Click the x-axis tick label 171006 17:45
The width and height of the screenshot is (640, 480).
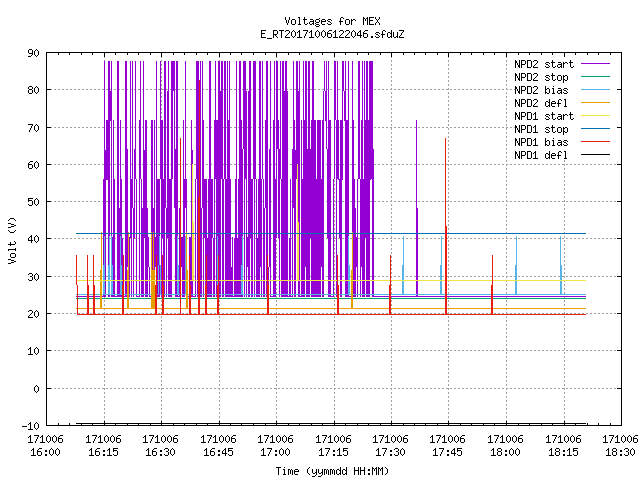tap(448, 446)
